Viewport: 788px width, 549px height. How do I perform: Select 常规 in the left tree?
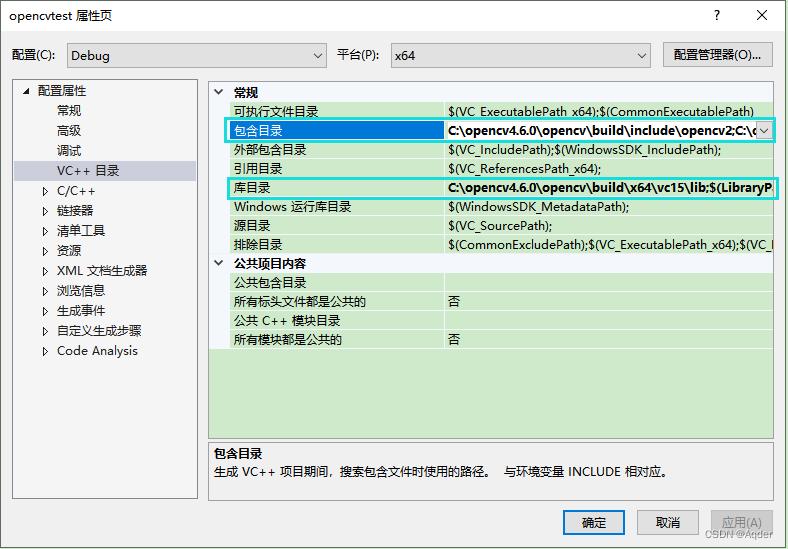coord(69,111)
